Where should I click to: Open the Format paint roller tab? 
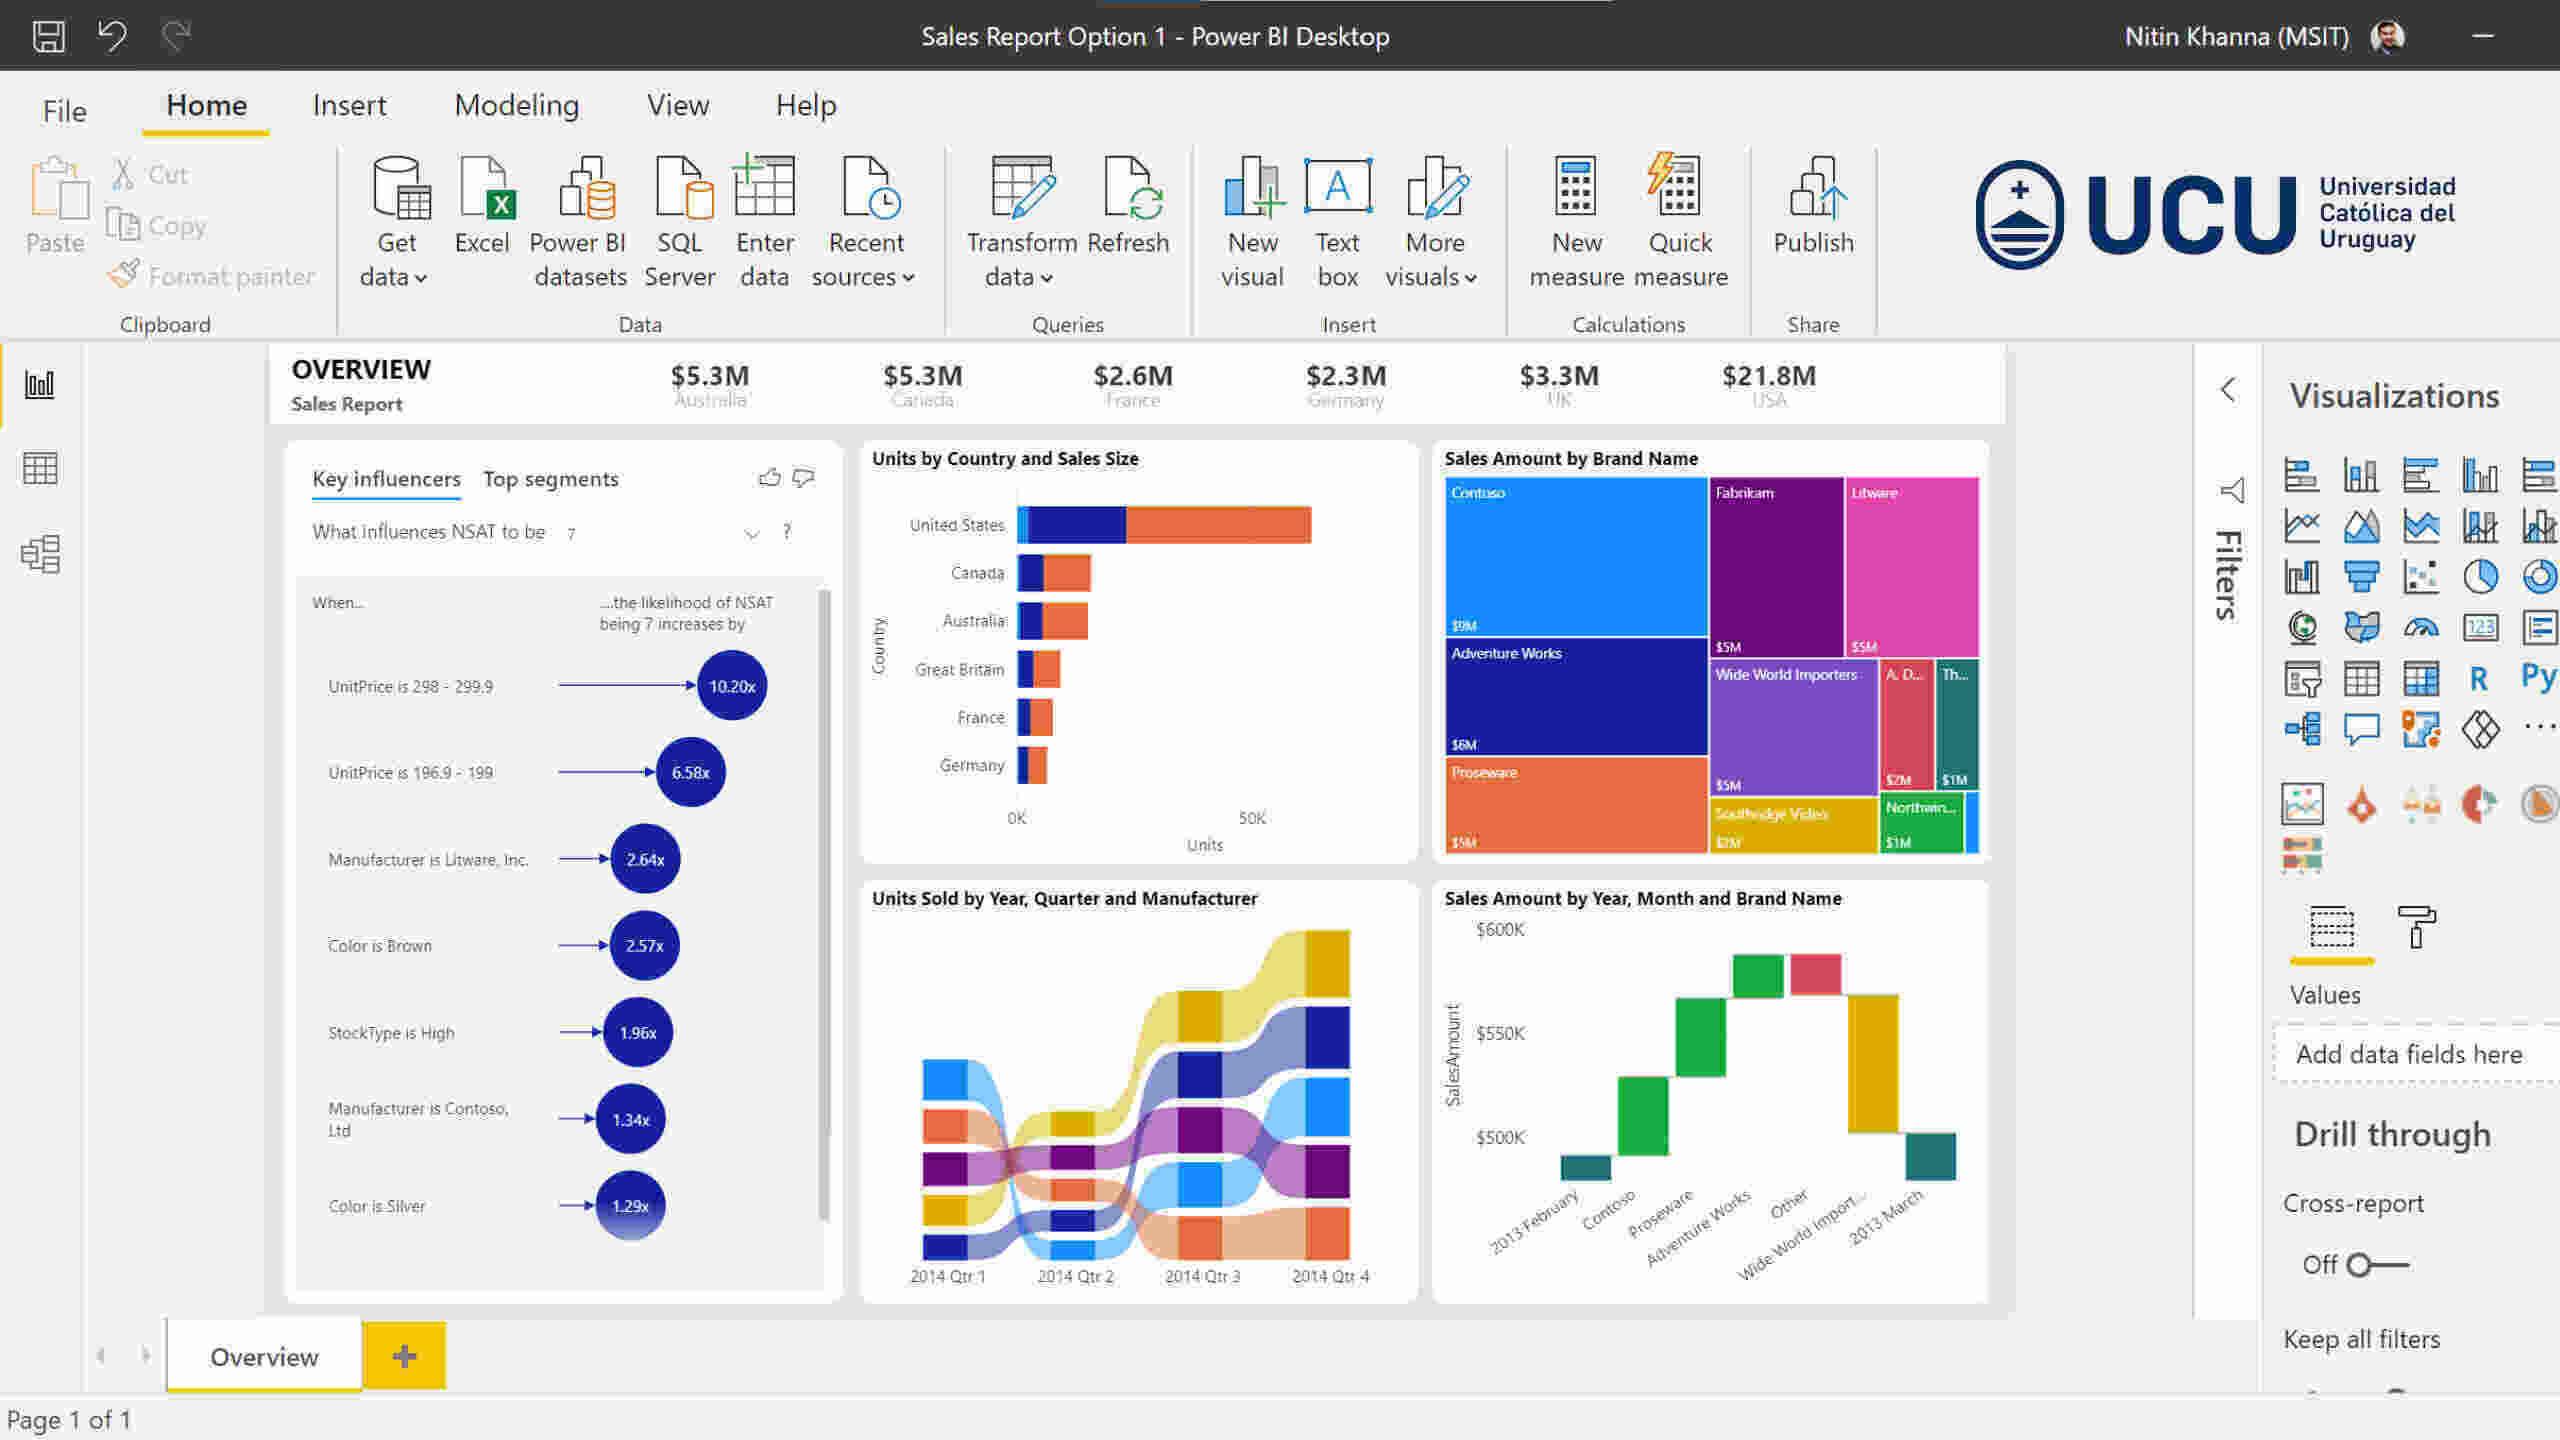[x=2416, y=927]
